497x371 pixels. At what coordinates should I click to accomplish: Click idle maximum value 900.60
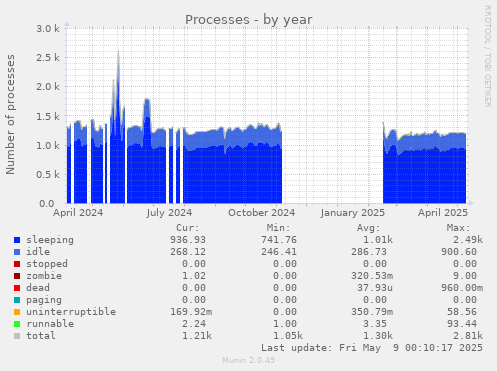459,252
